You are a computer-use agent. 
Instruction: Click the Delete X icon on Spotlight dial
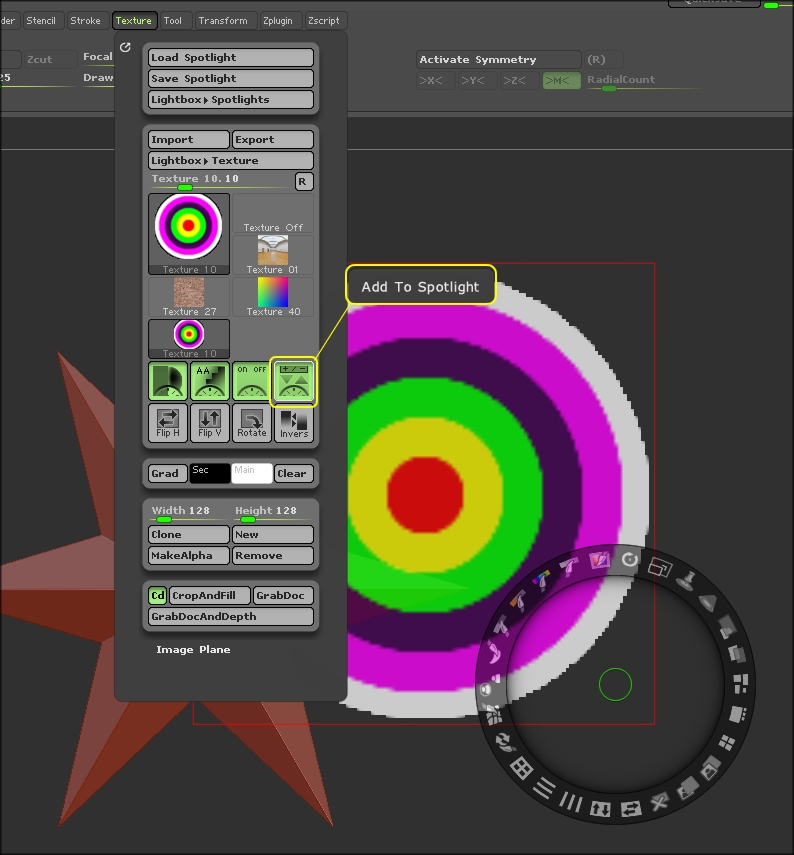[659, 802]
